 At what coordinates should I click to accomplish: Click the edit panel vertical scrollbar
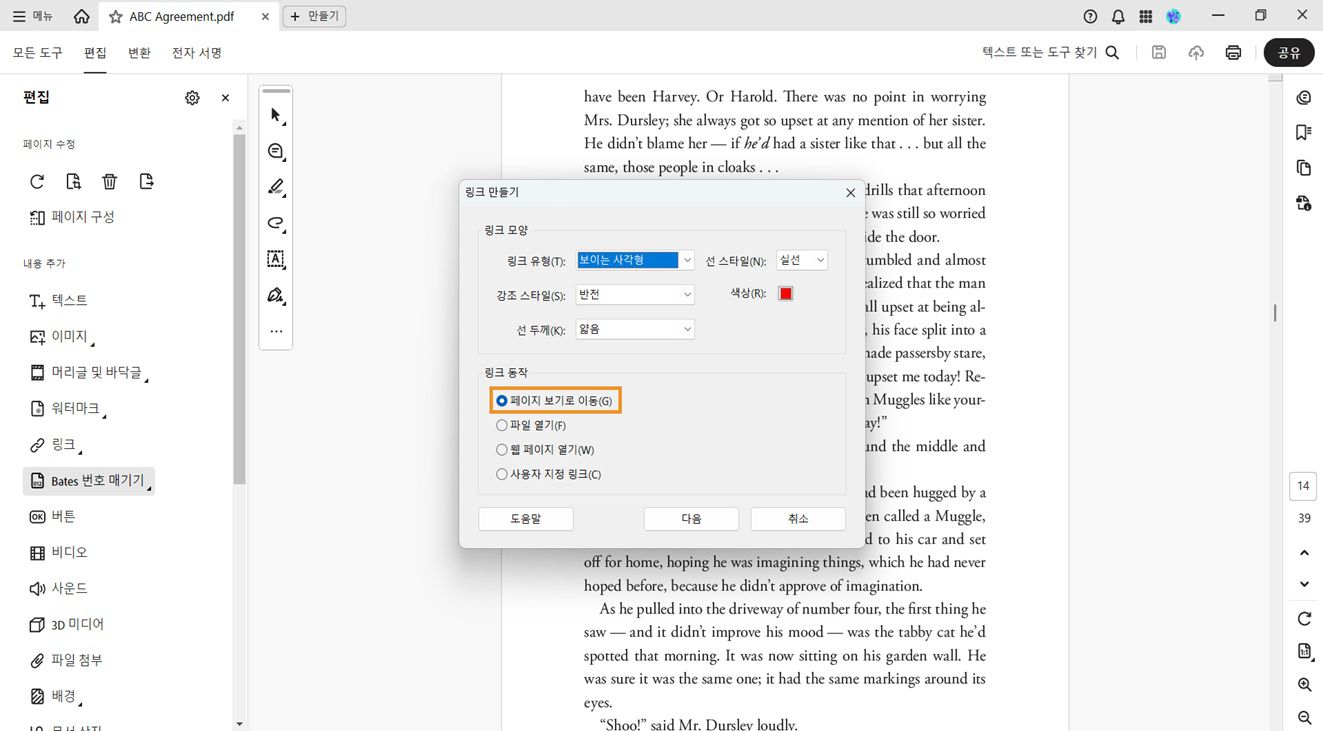point(239,310)
